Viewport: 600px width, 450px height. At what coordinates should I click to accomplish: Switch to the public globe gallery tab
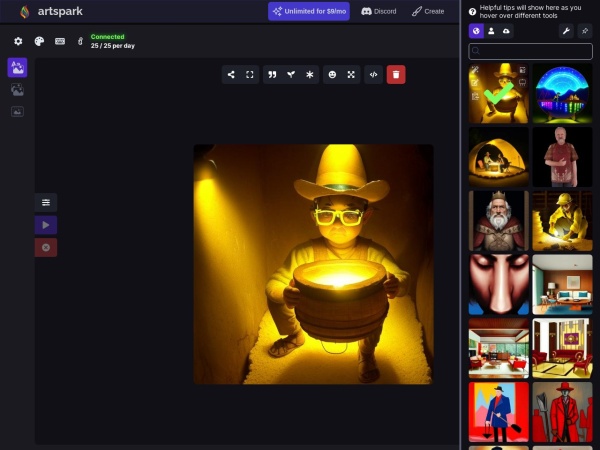click(477, 31)
